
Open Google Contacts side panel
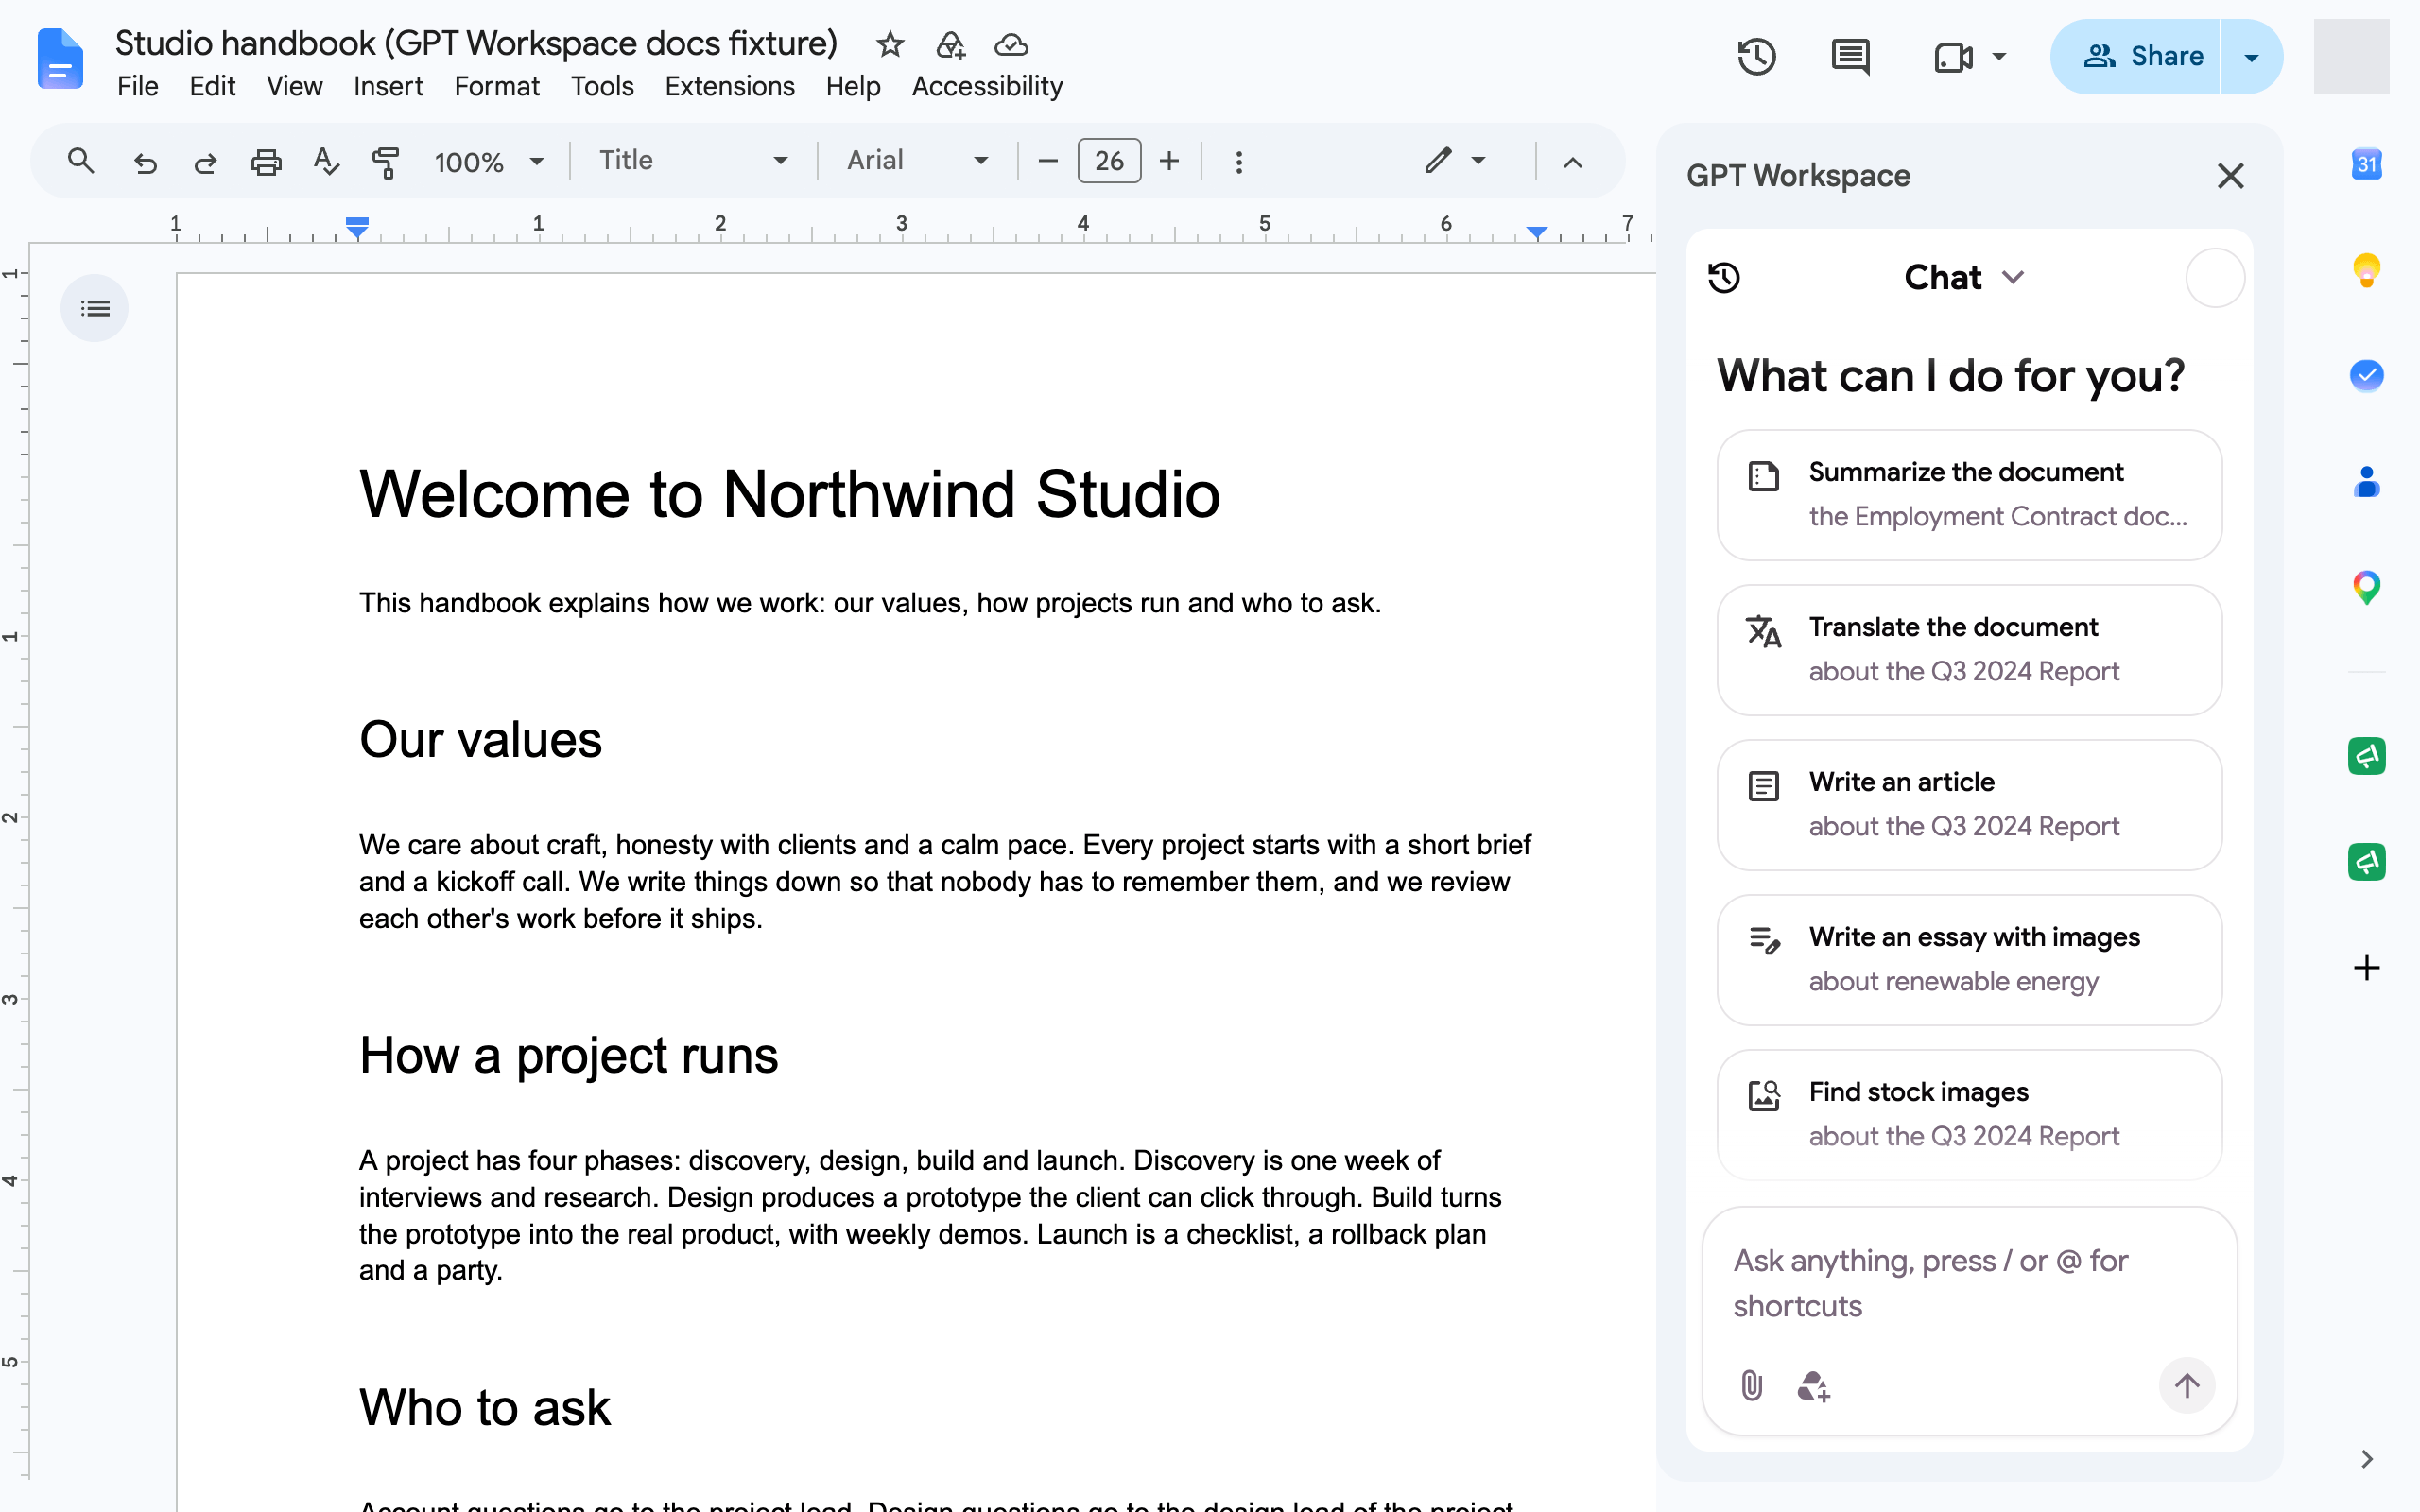pyautogui.click(x=2366, y=481)
